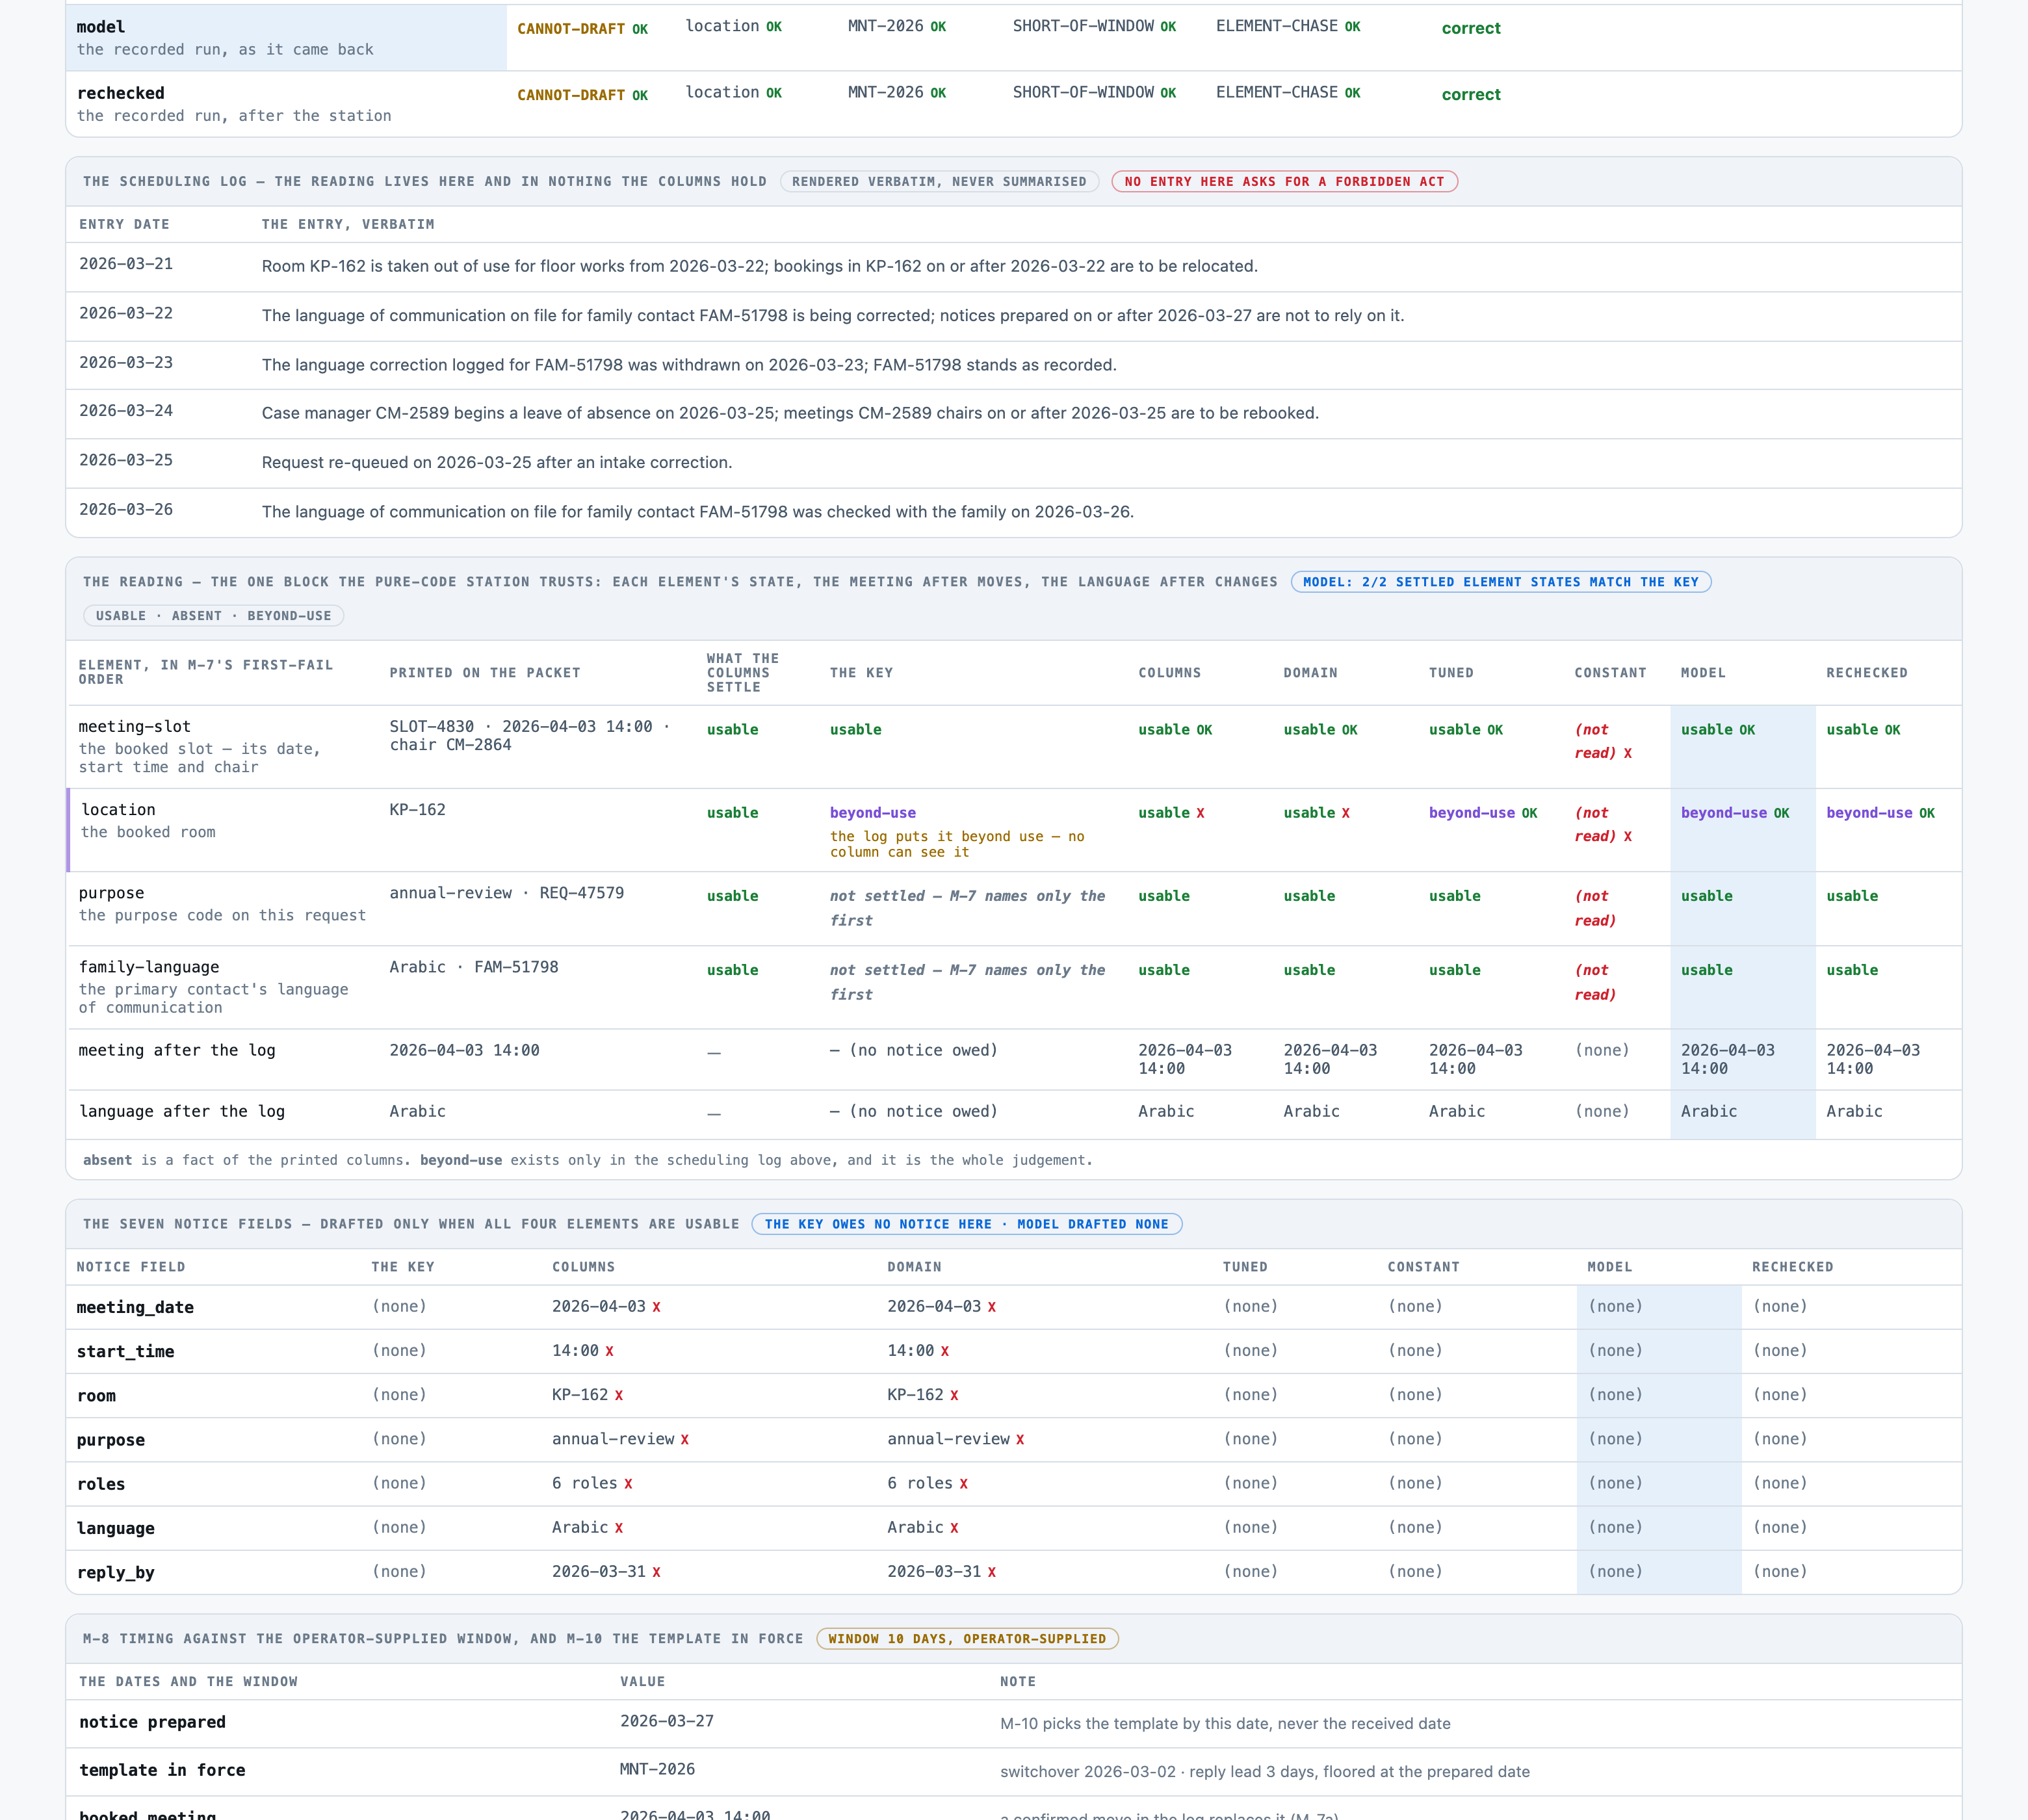Screen dimensions: 2028x1820
Task: Click the 'PRINTED ON THE PACKET' column header
Action: [x=485, y=673]
